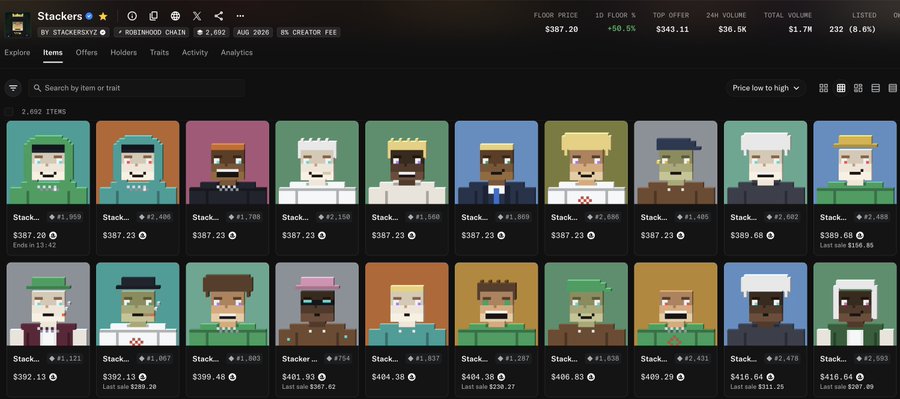This screenshot has width=900, height=399.
Task: Open the three-dot more options menu
Action: pyautogui.click(x=240, y=16)
